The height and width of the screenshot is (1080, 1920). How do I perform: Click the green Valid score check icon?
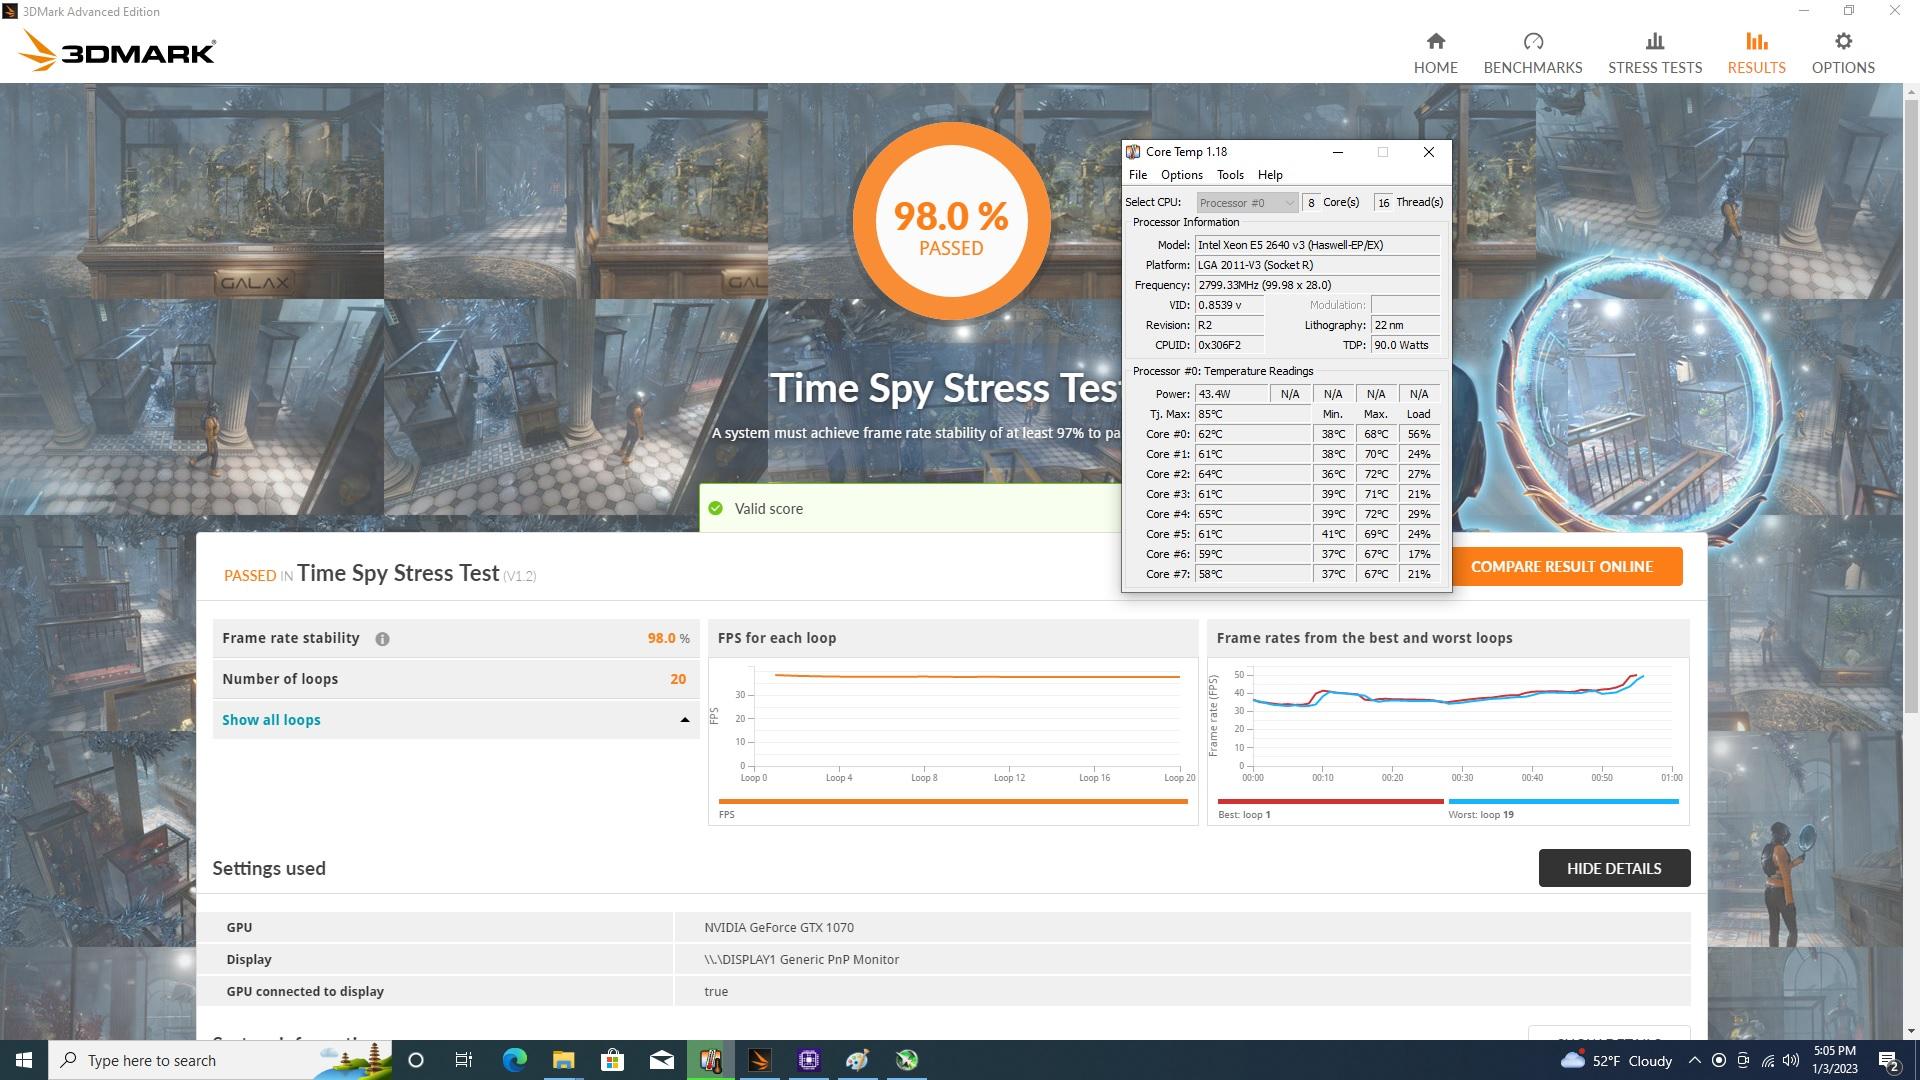[x=715, y=509]
